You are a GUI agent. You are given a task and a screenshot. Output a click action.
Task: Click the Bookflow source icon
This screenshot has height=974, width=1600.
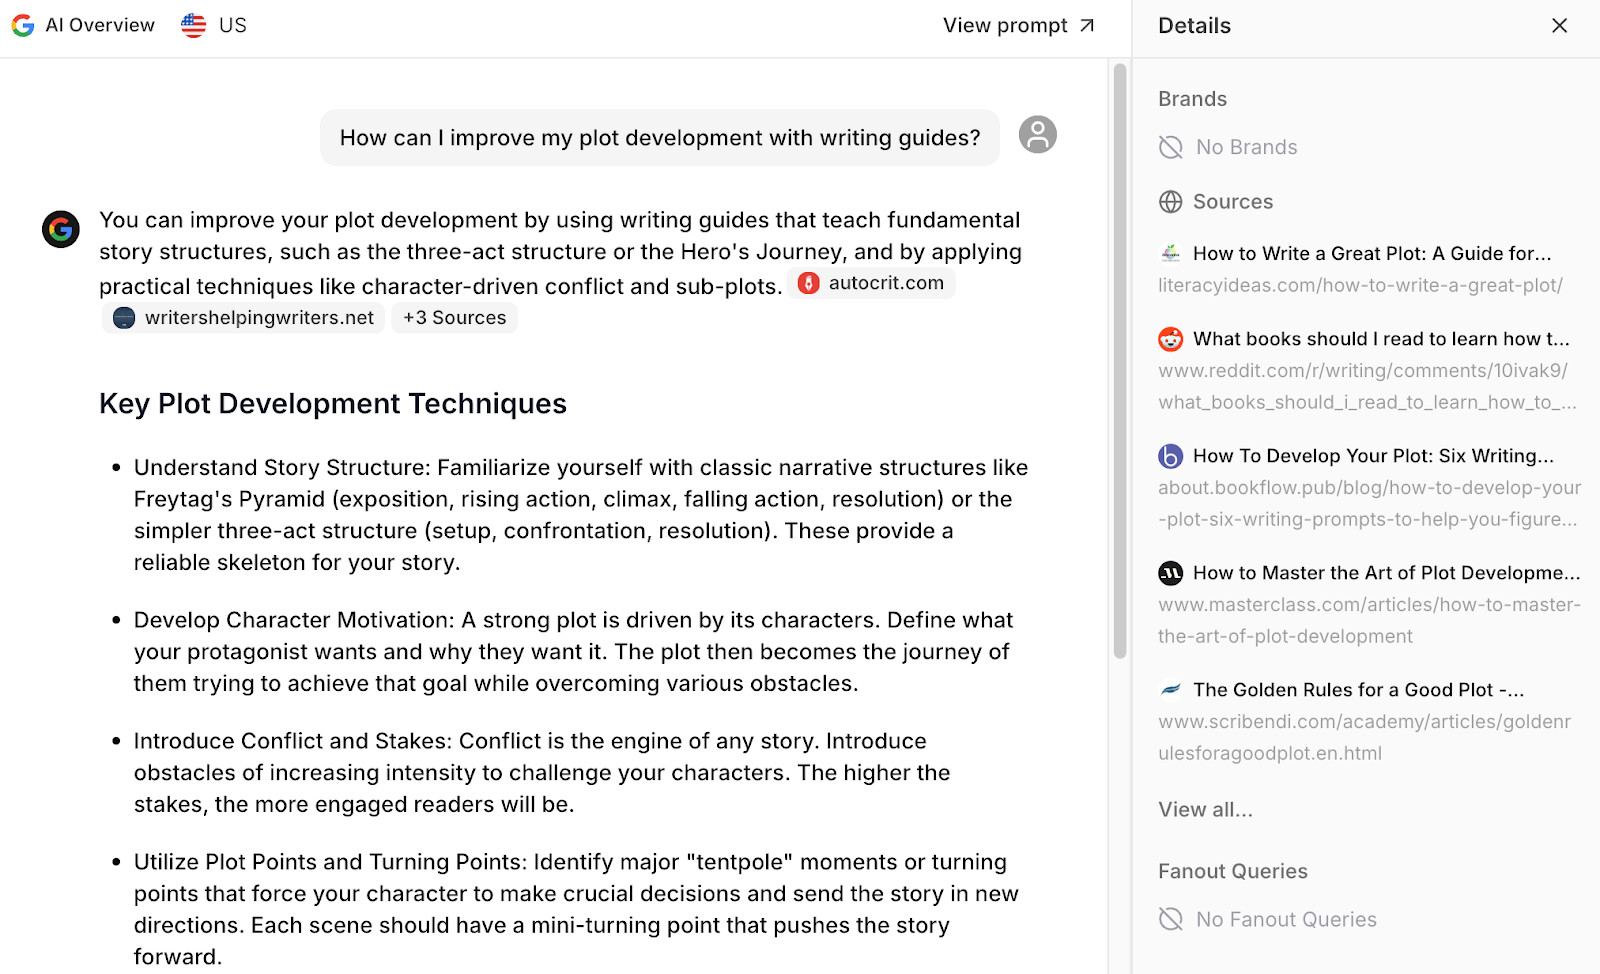[x=1170, y=456]
